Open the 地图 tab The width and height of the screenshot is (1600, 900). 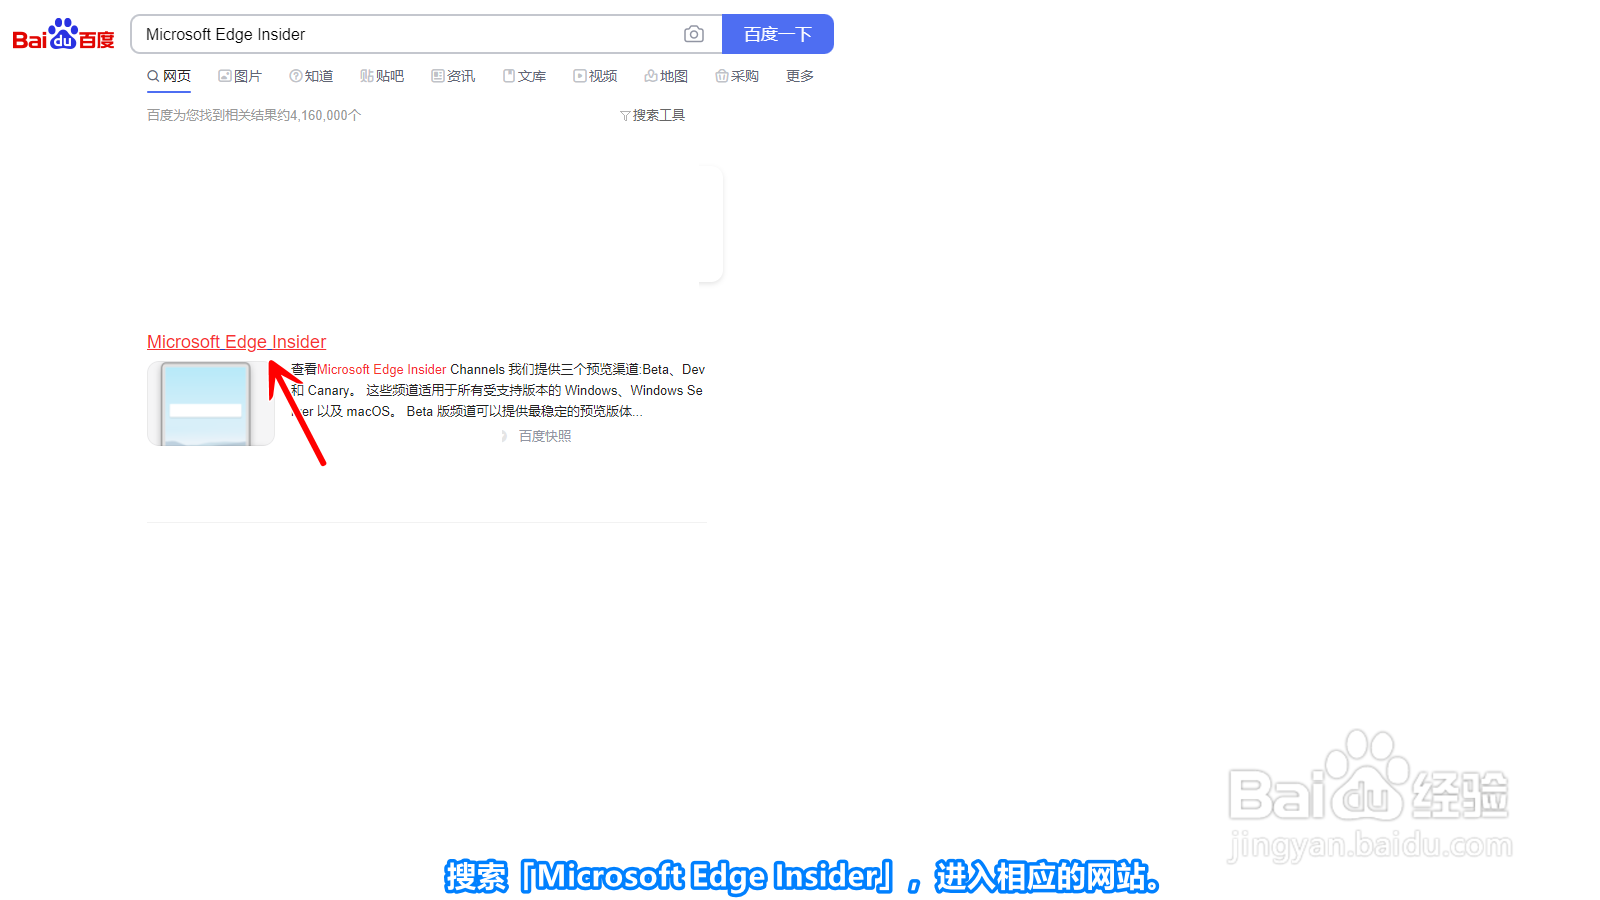coord(666,76)
